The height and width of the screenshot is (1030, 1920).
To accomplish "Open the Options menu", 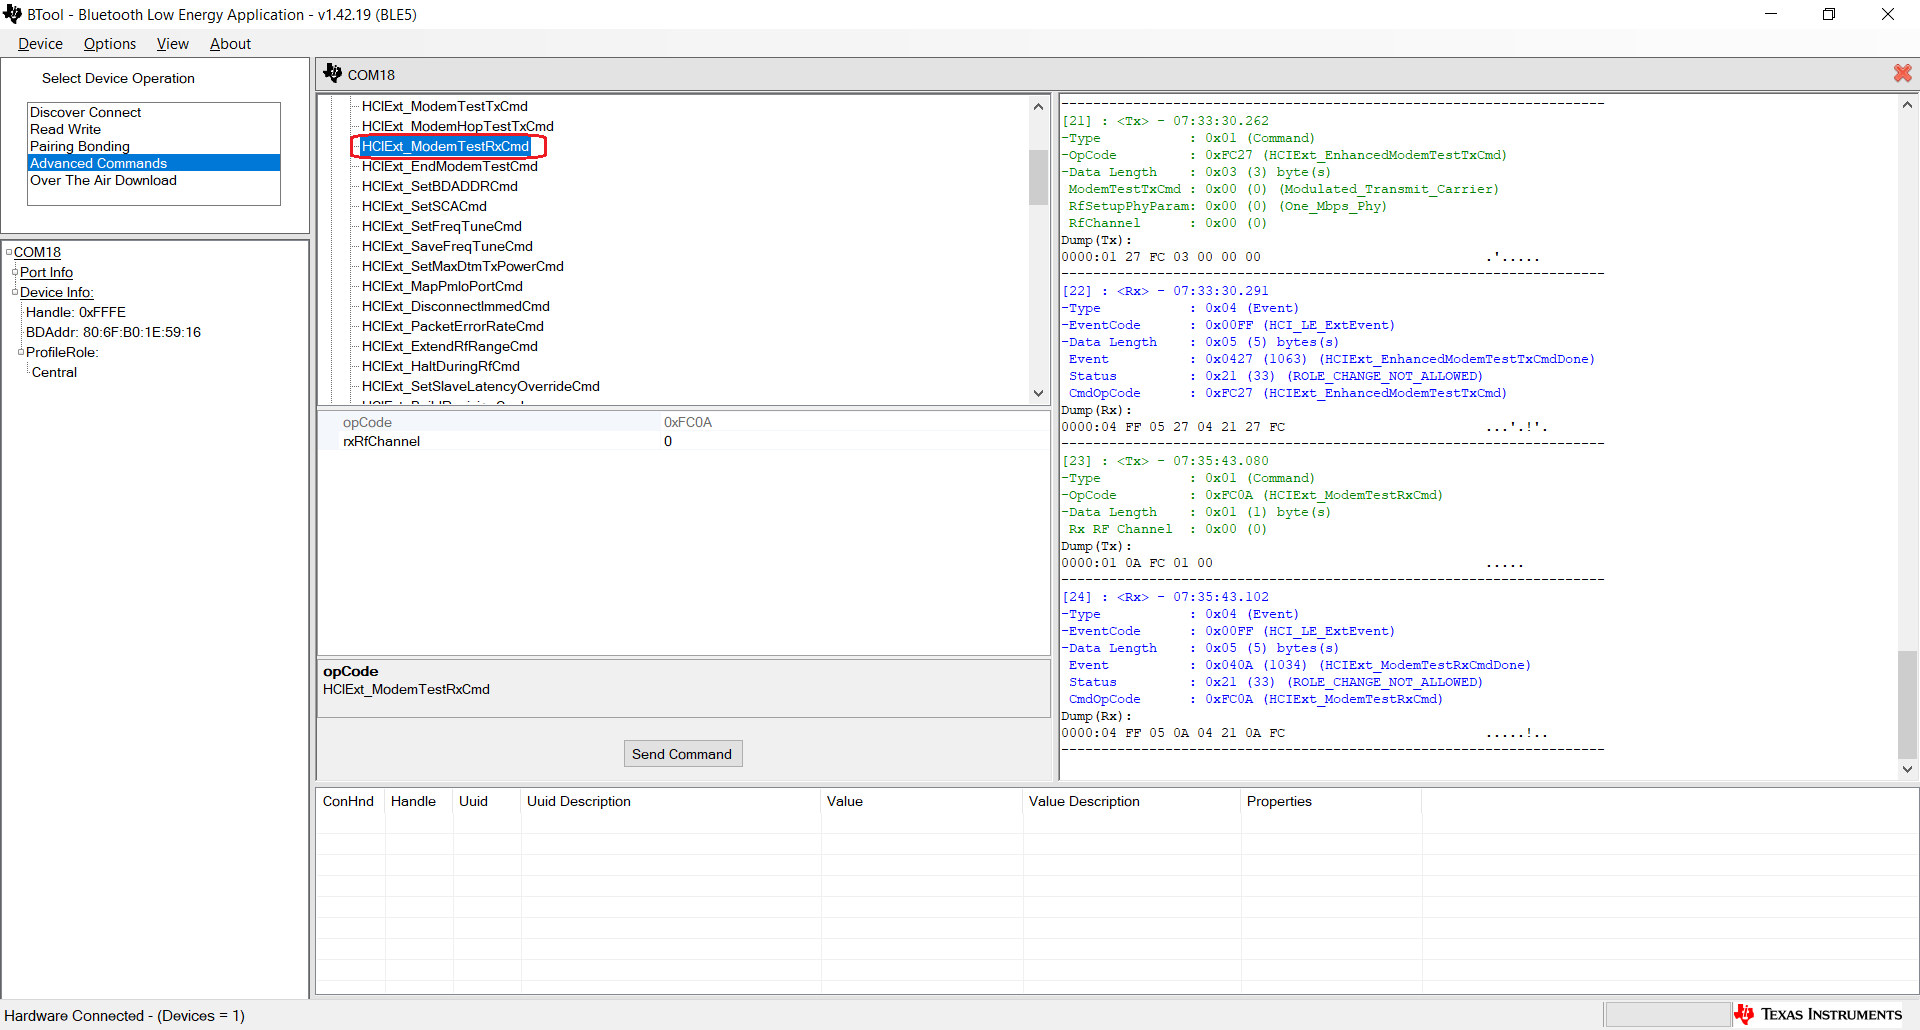I will click(109, 44).
